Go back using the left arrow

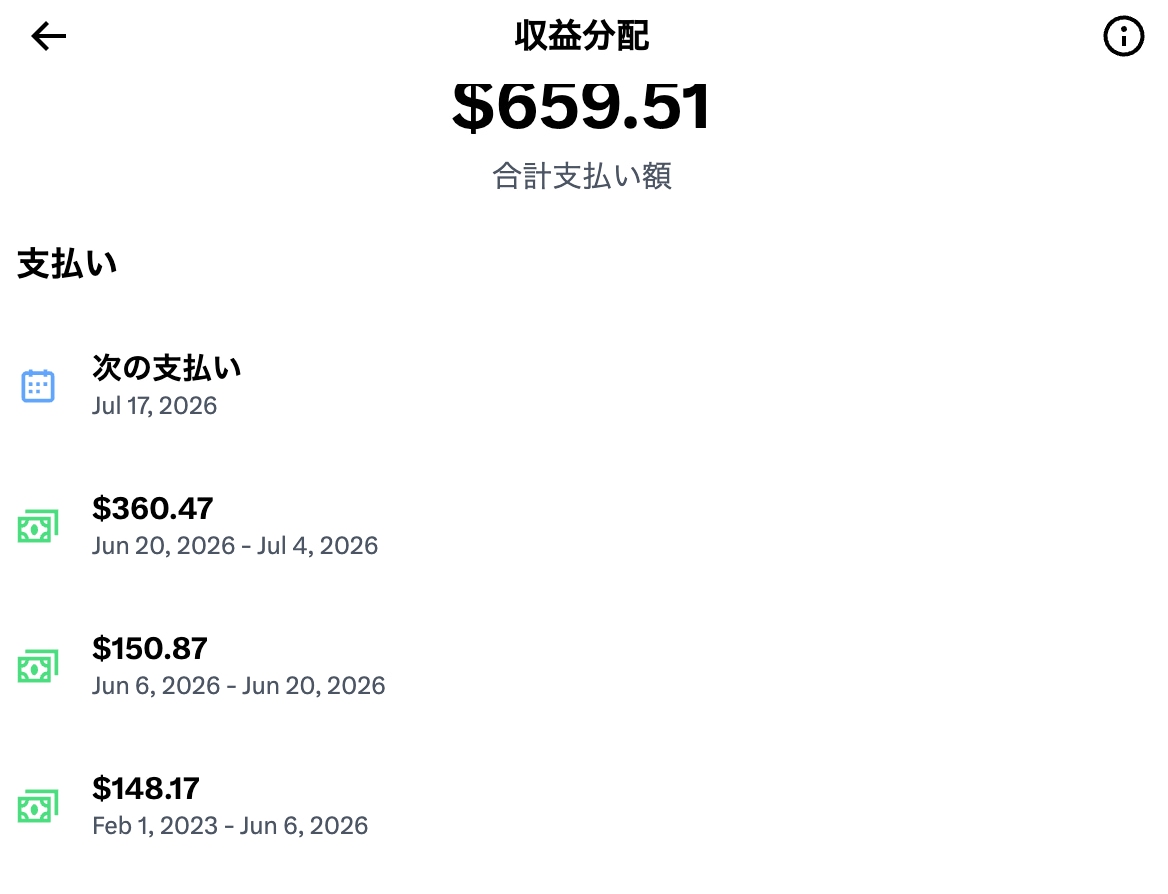click(48, 36)
